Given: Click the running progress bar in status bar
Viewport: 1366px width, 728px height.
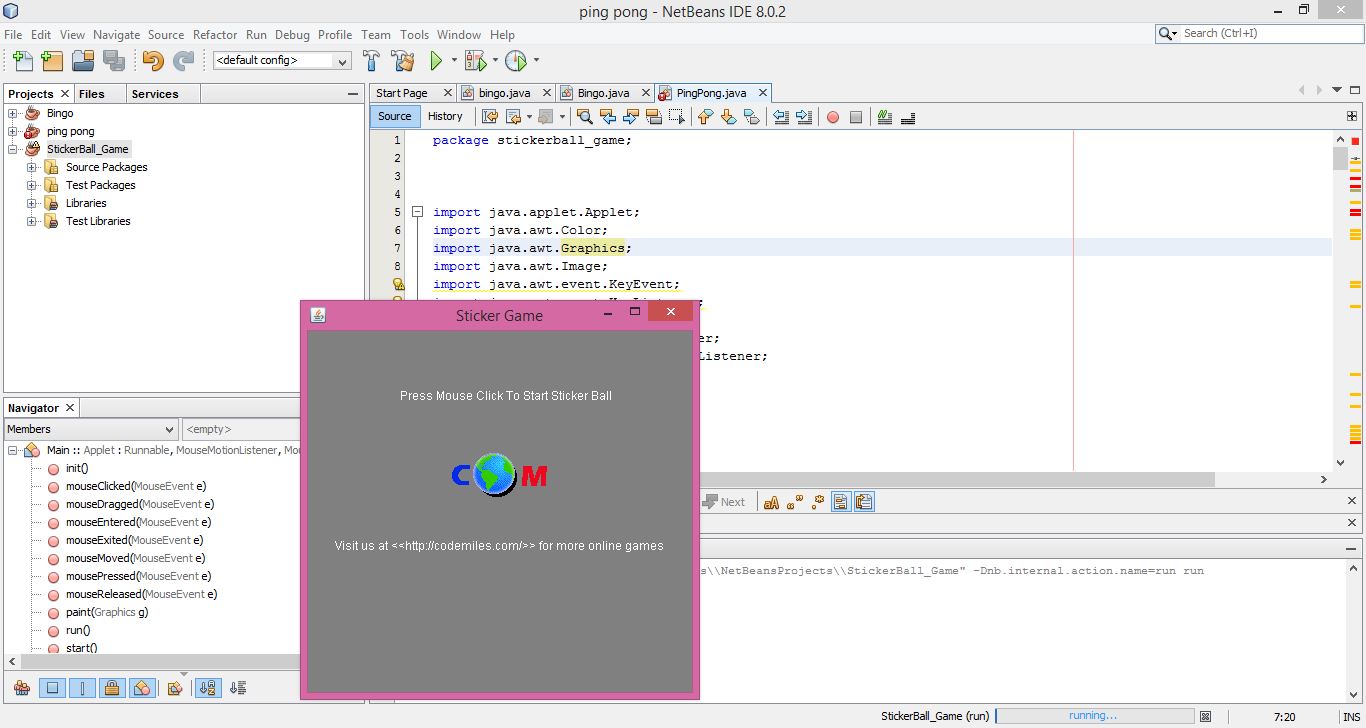Looking at the screenshot, I should click(1093, 716).
